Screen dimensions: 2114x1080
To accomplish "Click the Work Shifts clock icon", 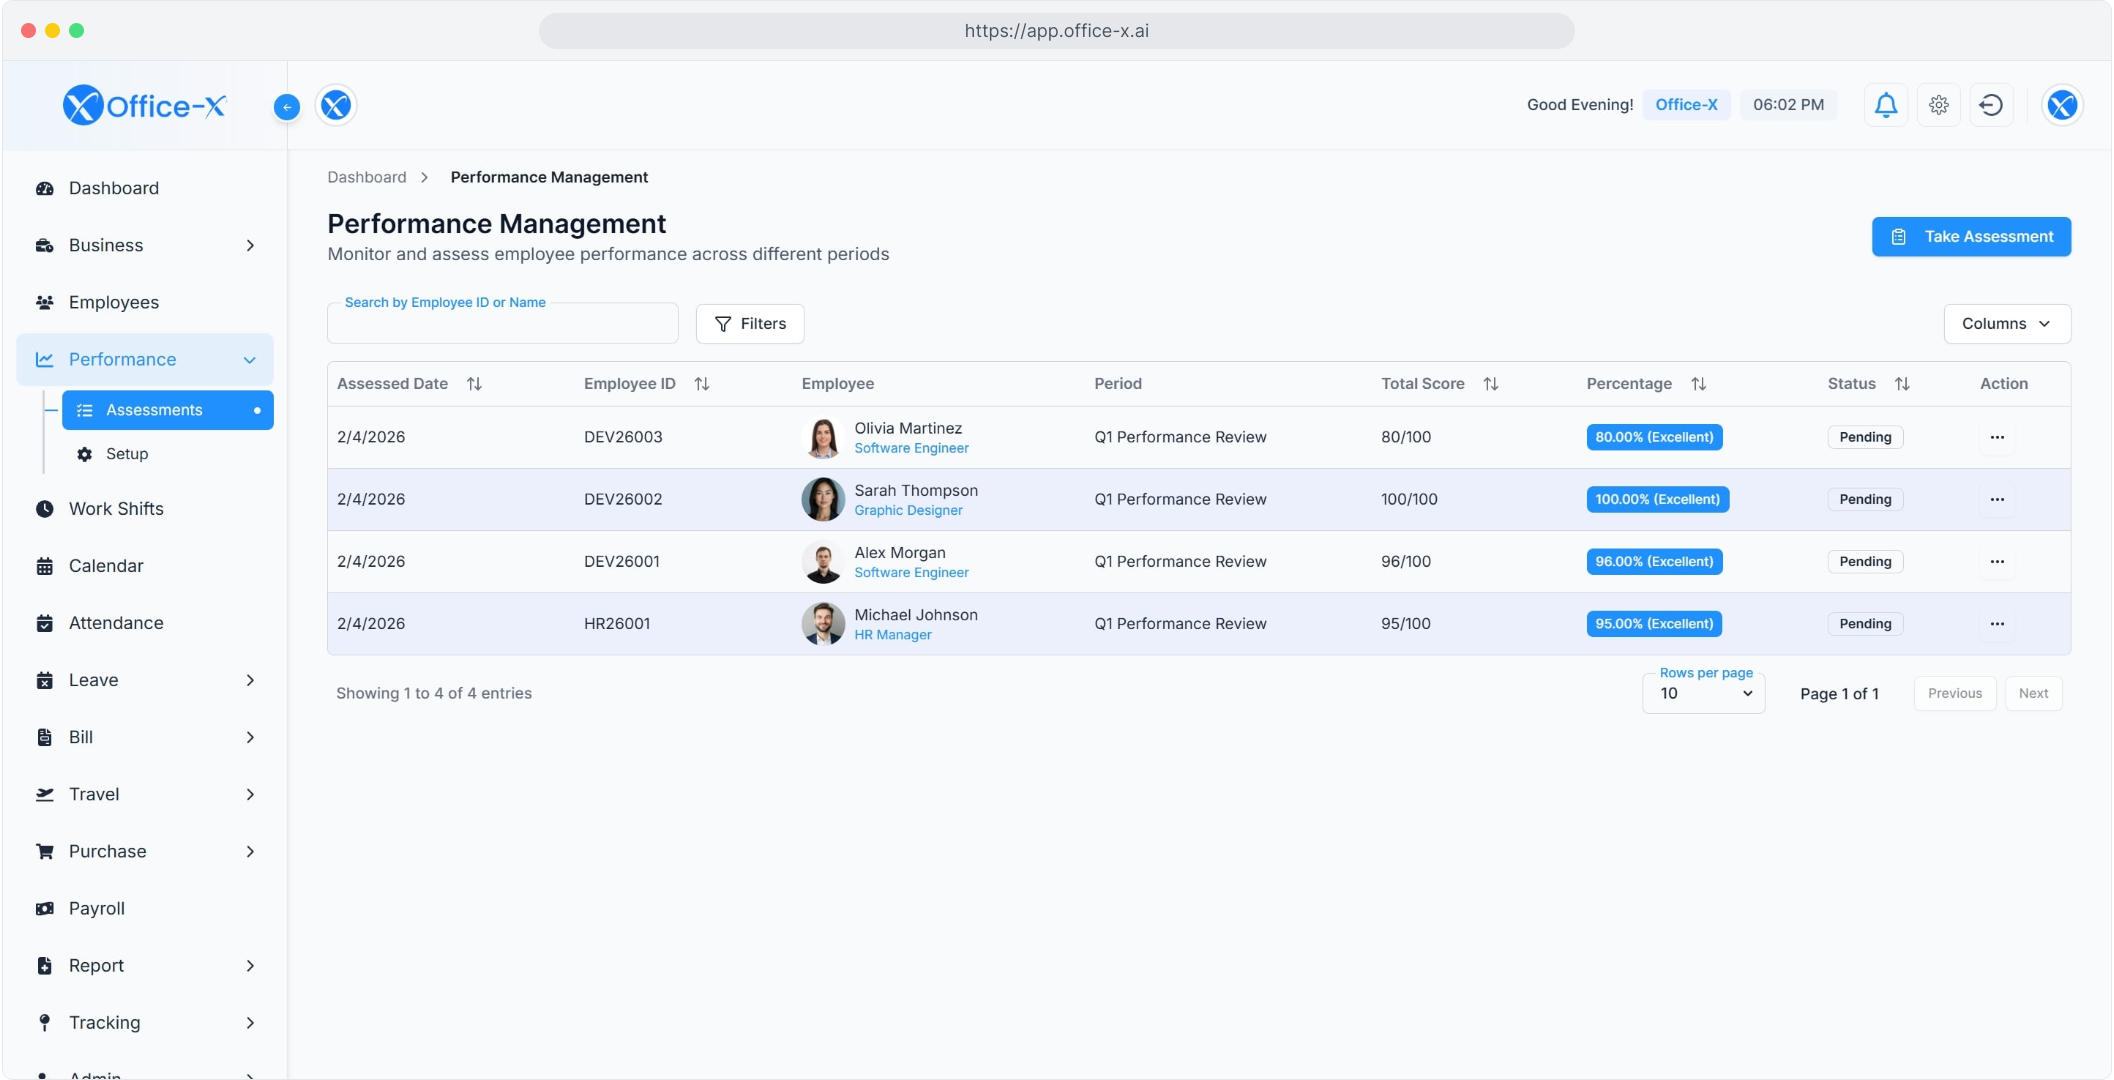I will click(x=45, y=508).
